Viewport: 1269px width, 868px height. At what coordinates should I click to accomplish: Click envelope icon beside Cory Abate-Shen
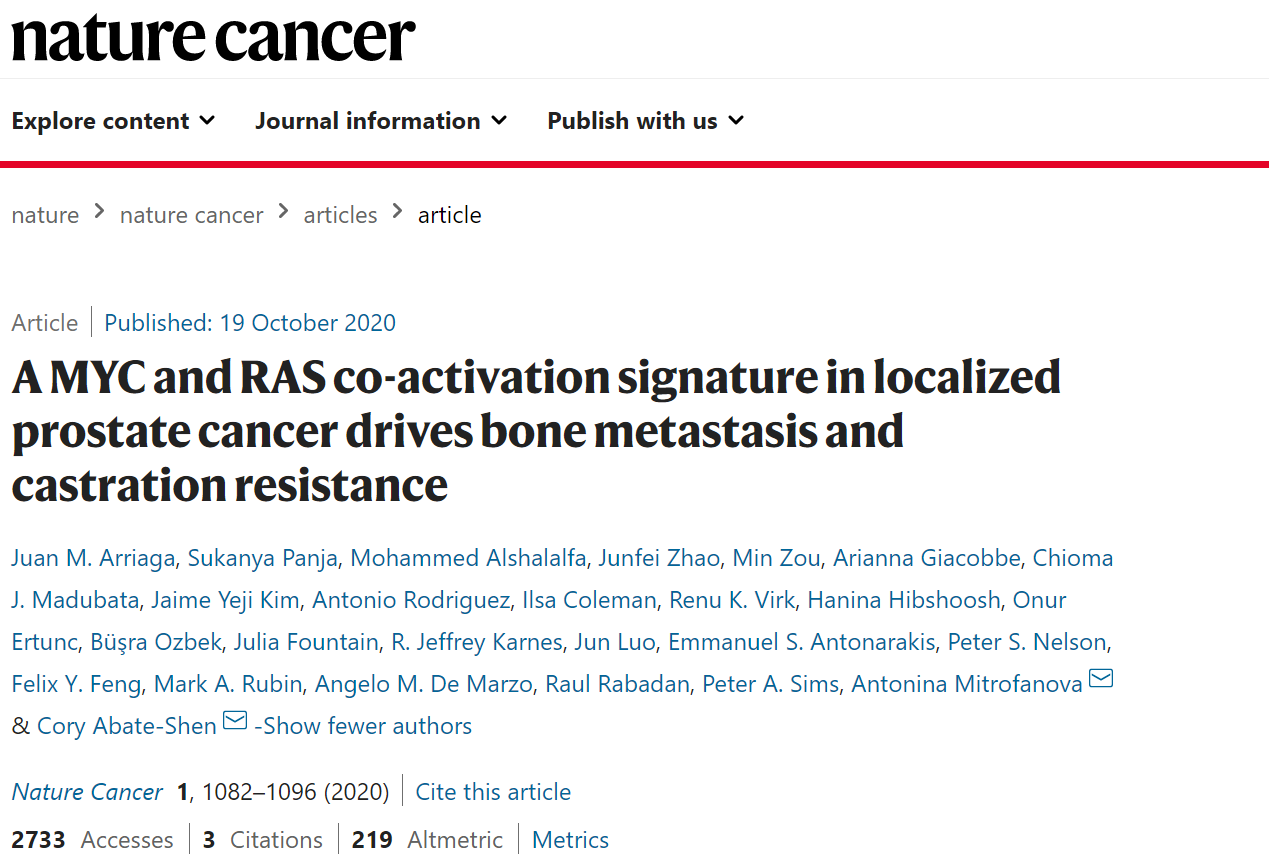click(235, 721)
